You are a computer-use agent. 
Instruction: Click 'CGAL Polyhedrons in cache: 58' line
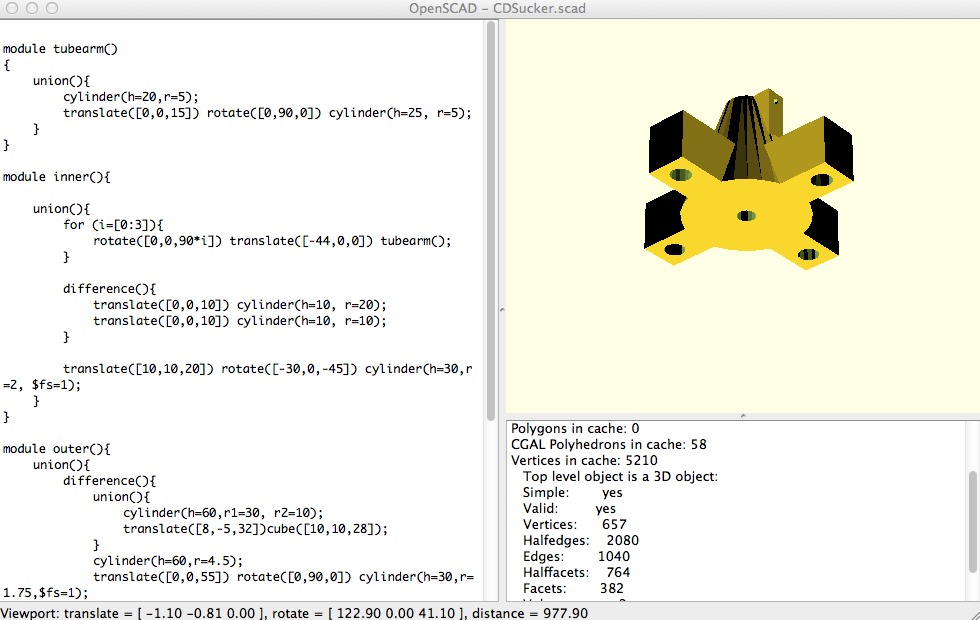609,444
